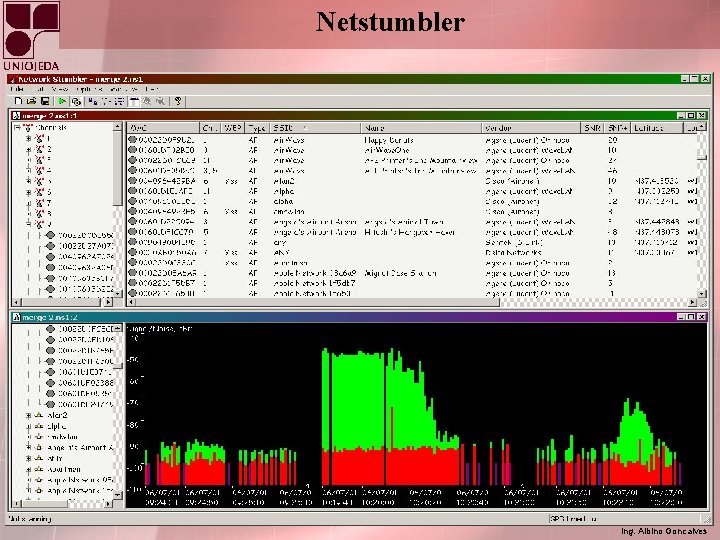Click the network list scroll-down arrow
This screenshot has height=540, width=720.
point(702,294)
